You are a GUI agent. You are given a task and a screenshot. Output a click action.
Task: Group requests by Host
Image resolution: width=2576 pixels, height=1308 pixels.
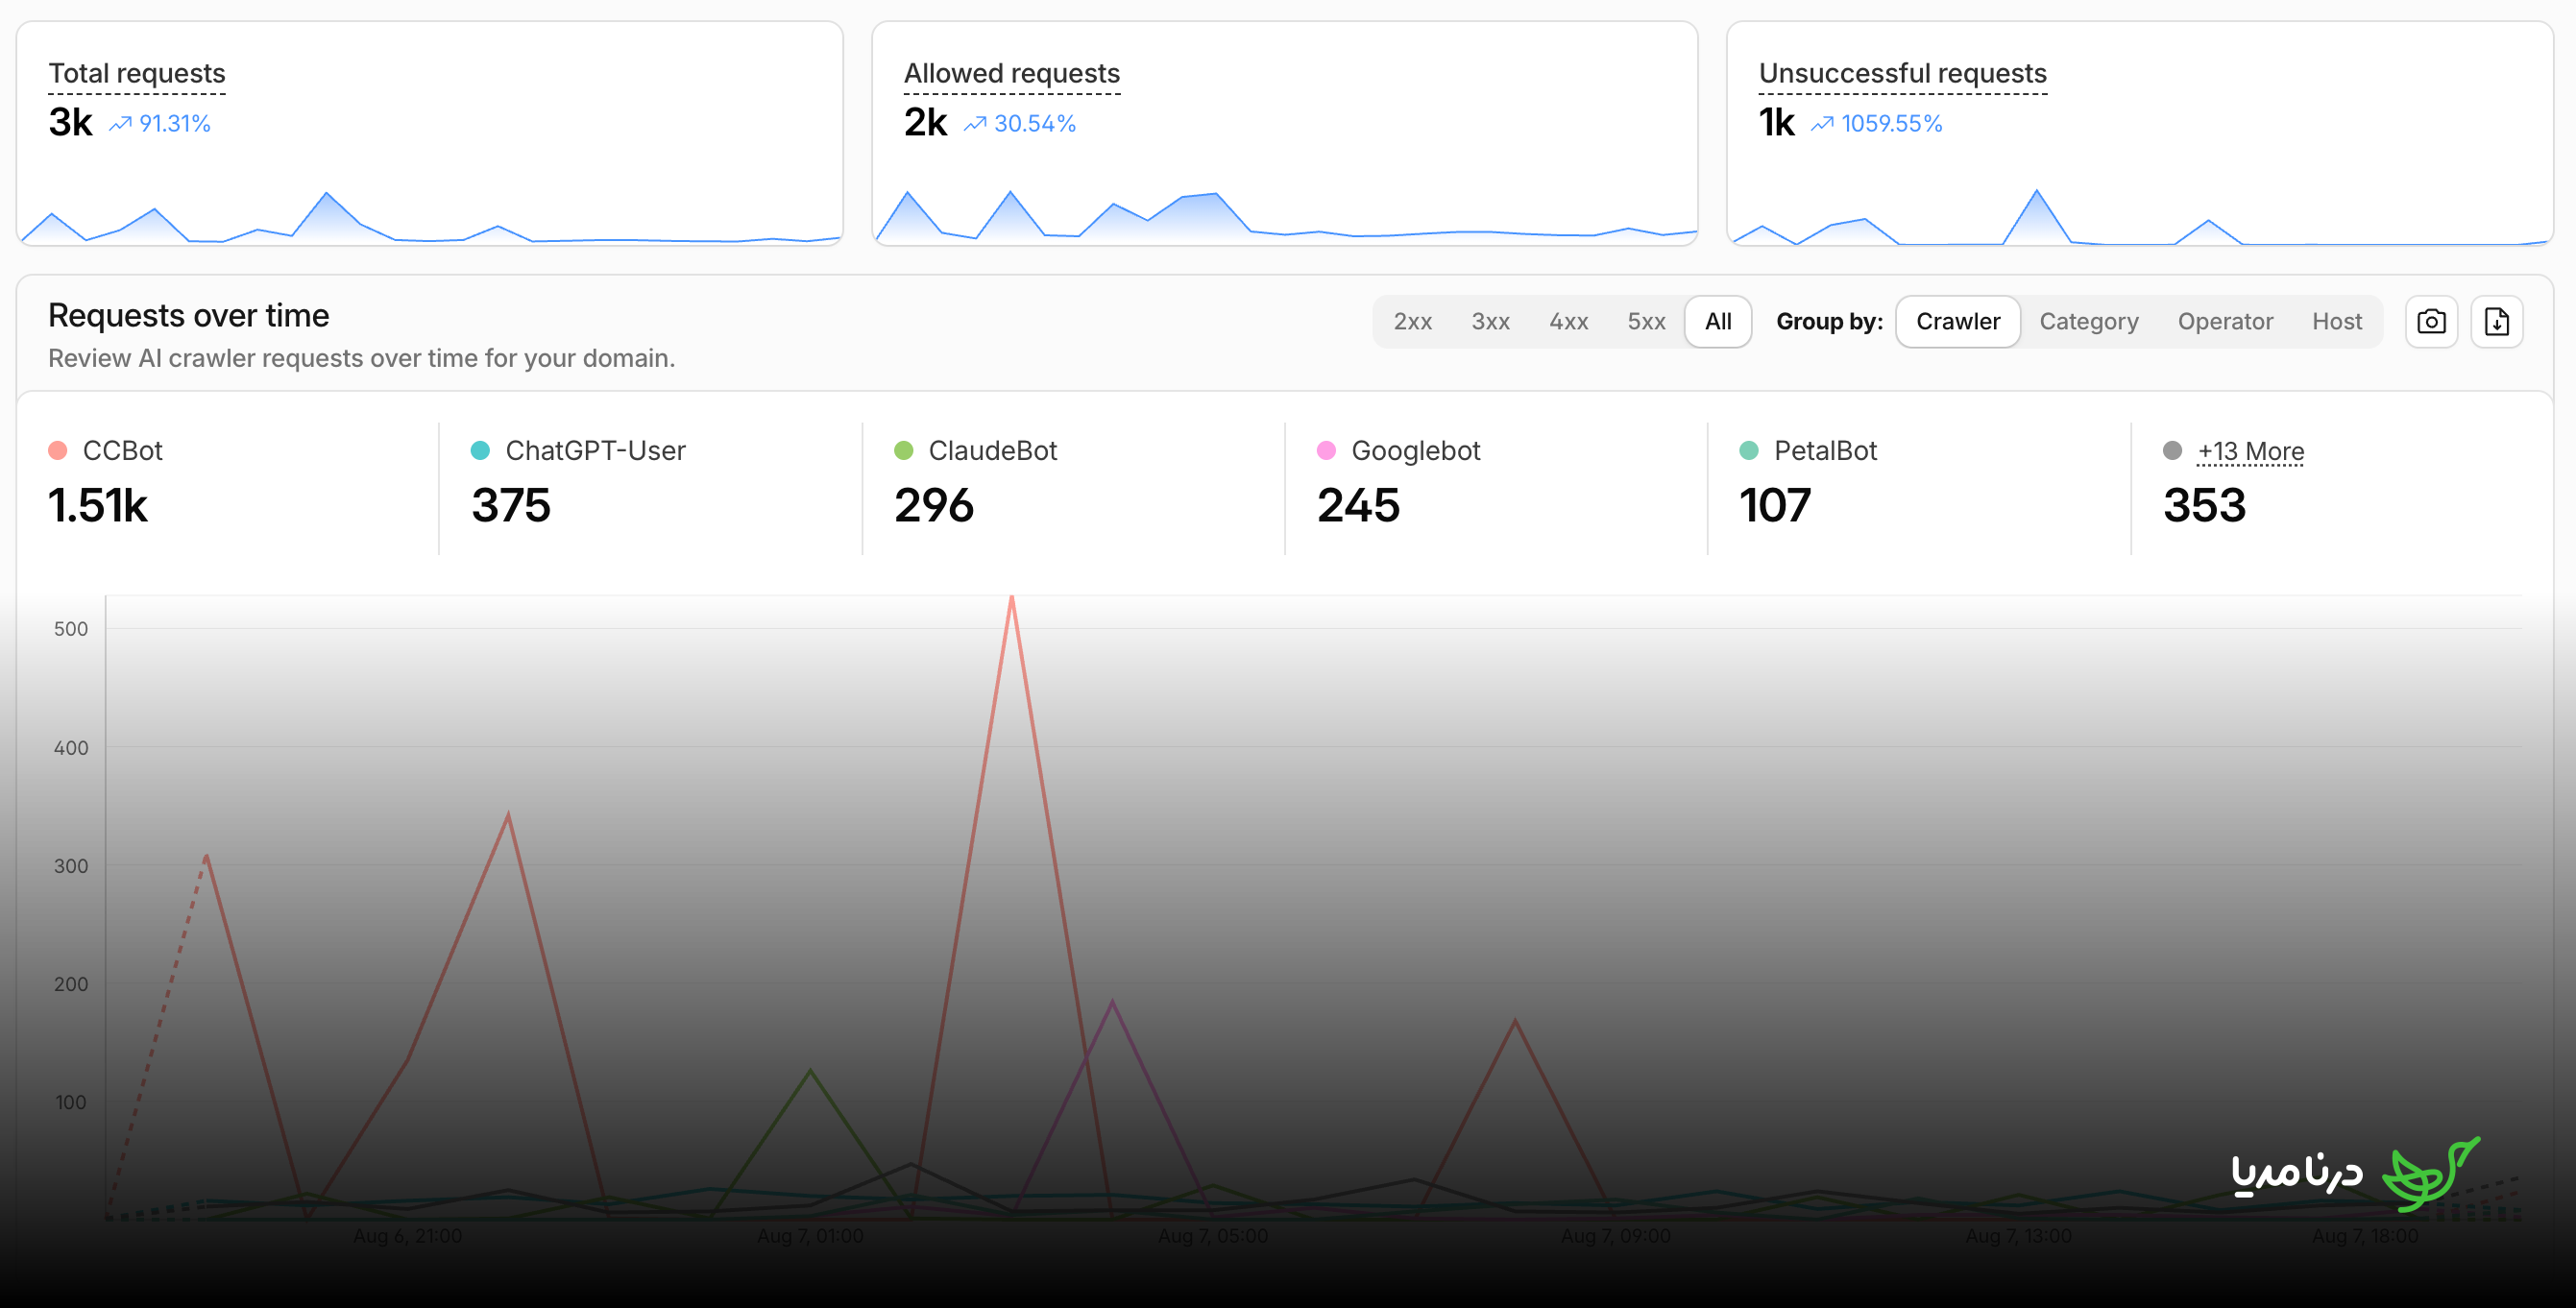click(2336, 322)
